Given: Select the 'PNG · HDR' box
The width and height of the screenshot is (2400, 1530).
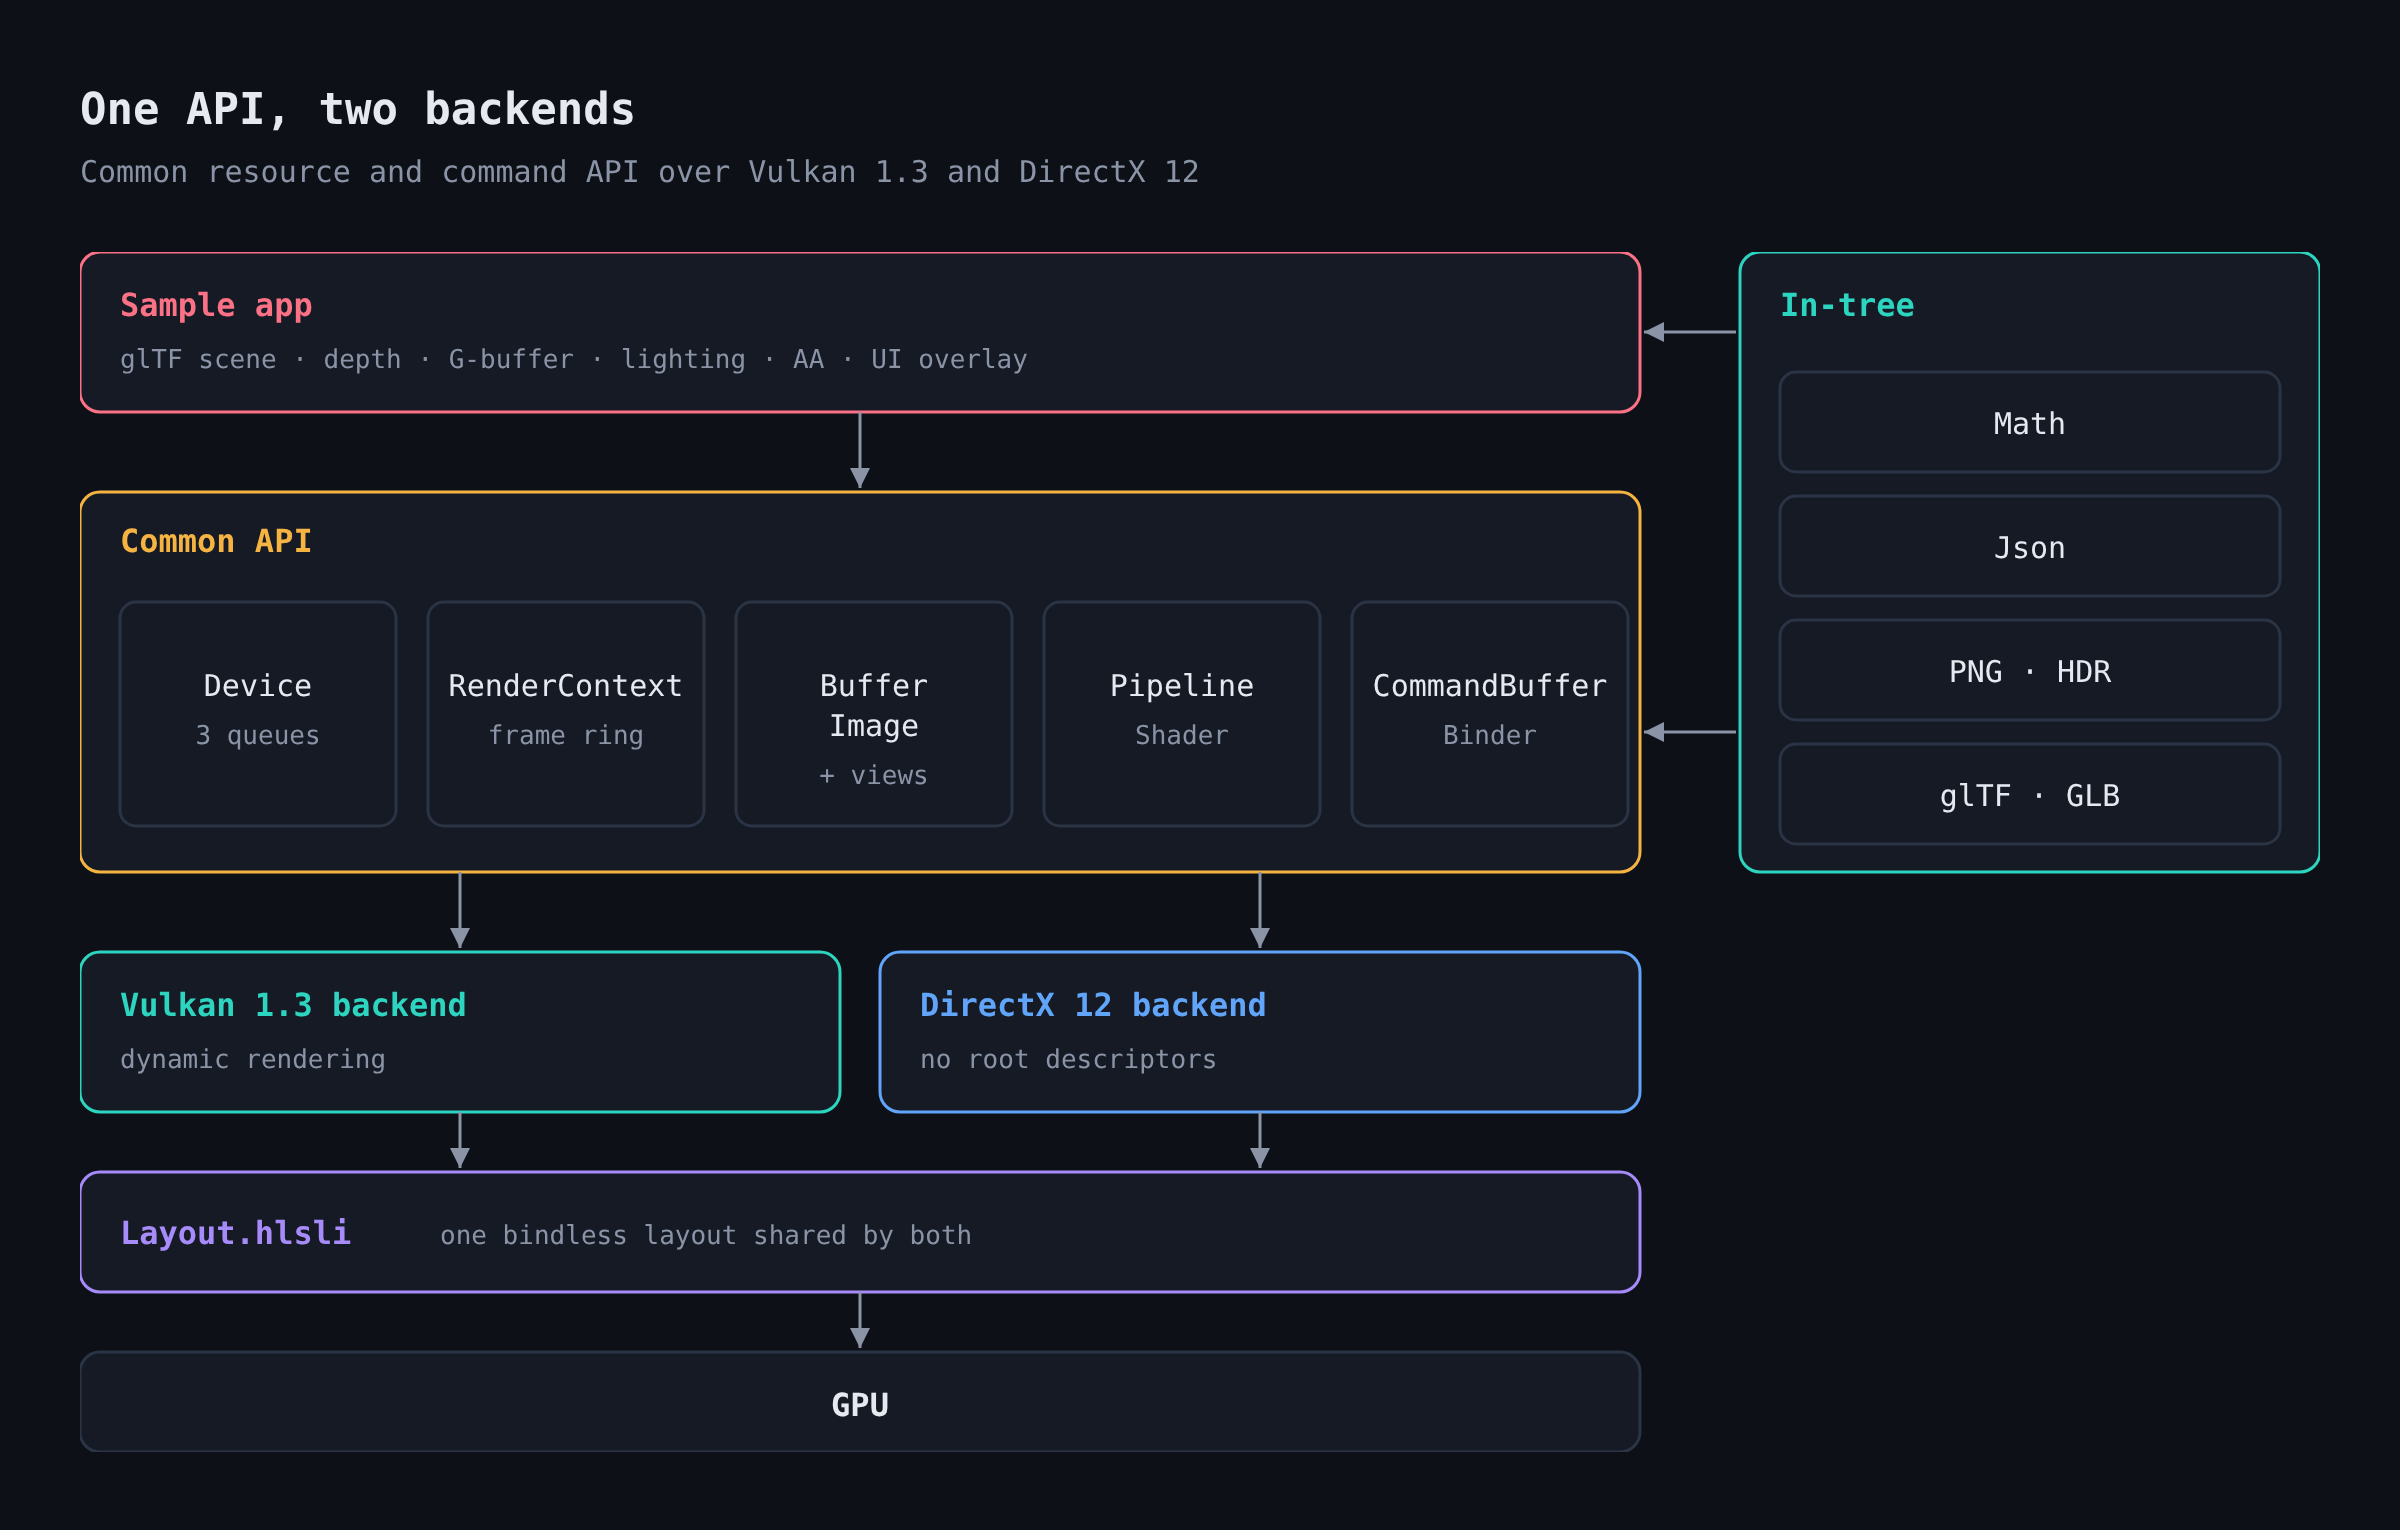Looking at the screenshot, I should coord(2030,670).
